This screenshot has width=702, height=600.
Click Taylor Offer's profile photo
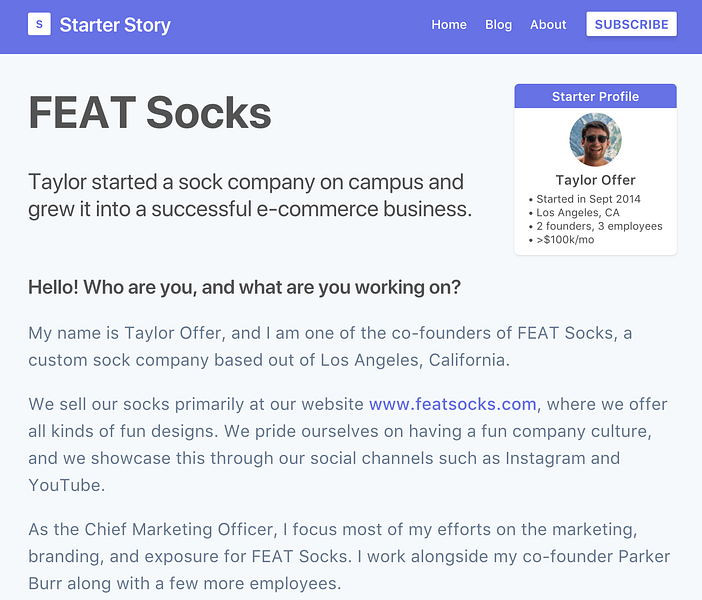(x=595, y=139)
